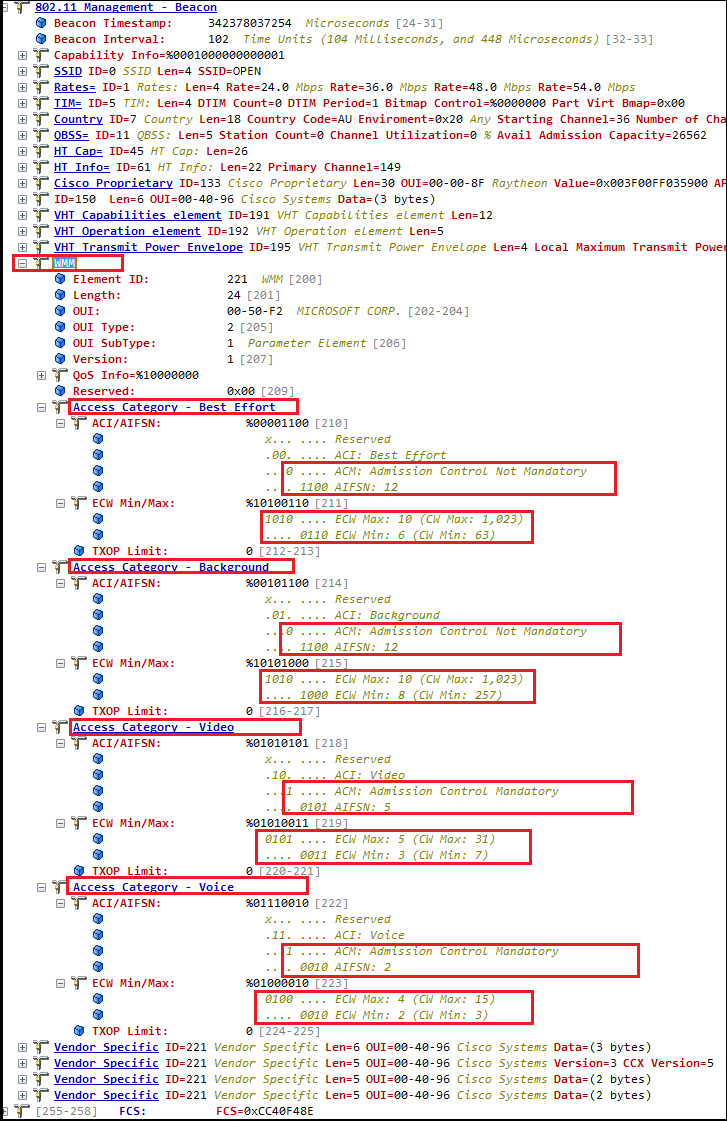Screen dimensions: 727x1121
Task: Click the cube icon next to OUI Type
Action: 60,327
